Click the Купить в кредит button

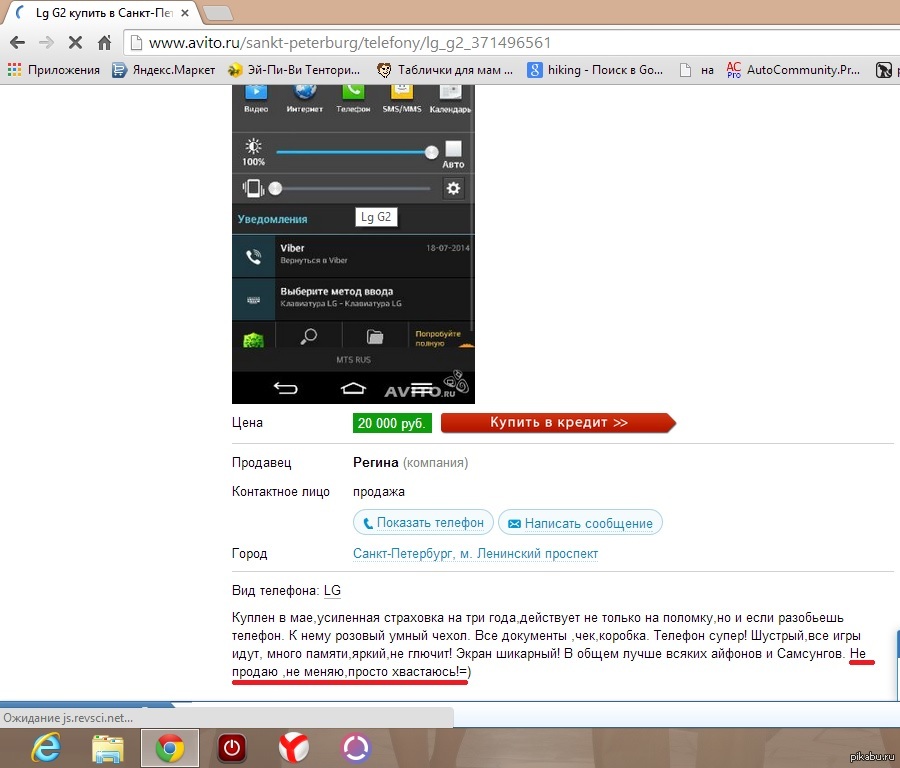(x=558, y=422)
